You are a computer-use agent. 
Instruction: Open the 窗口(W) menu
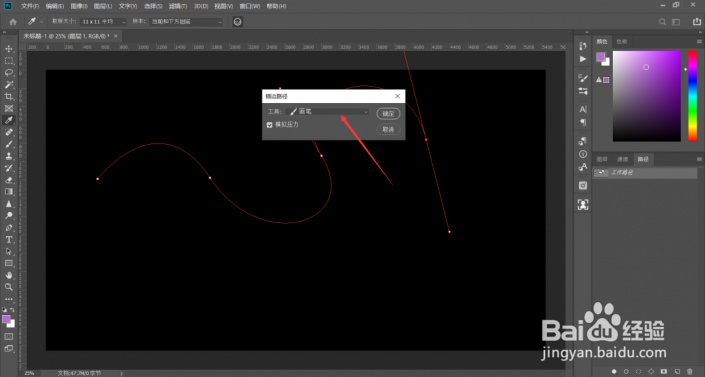250,6
